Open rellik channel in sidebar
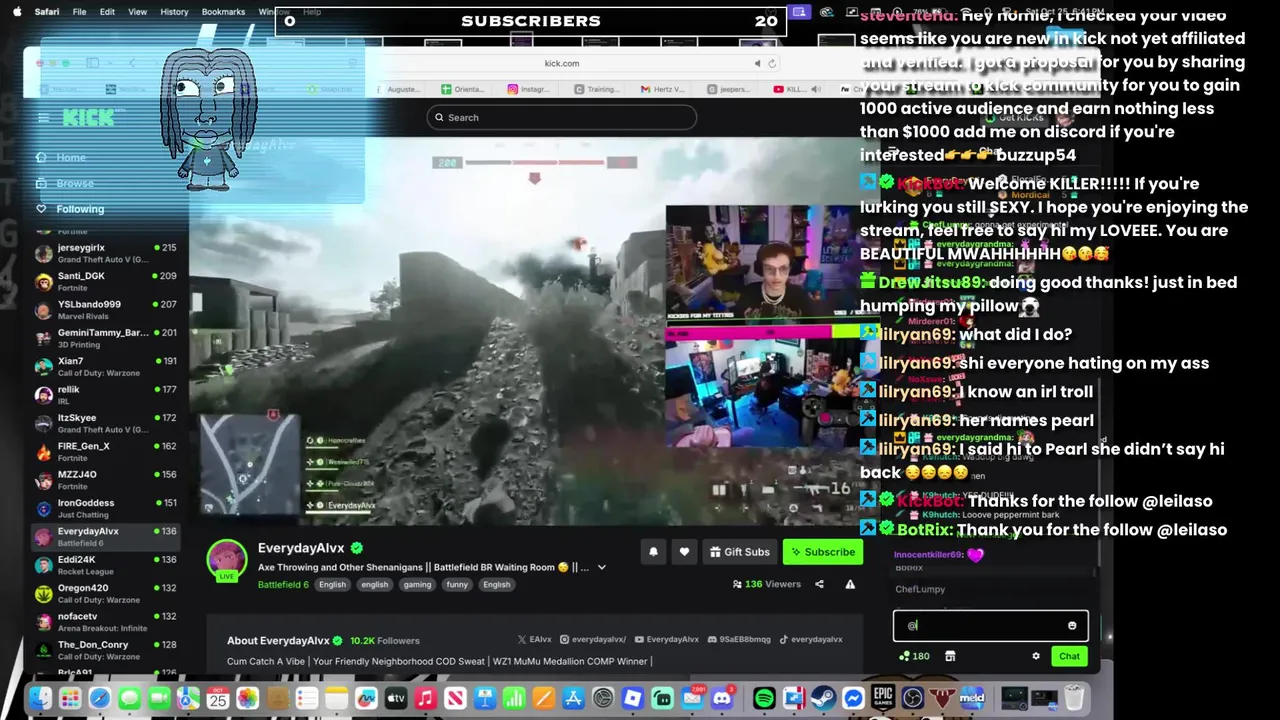 click(x=105, y=395)
